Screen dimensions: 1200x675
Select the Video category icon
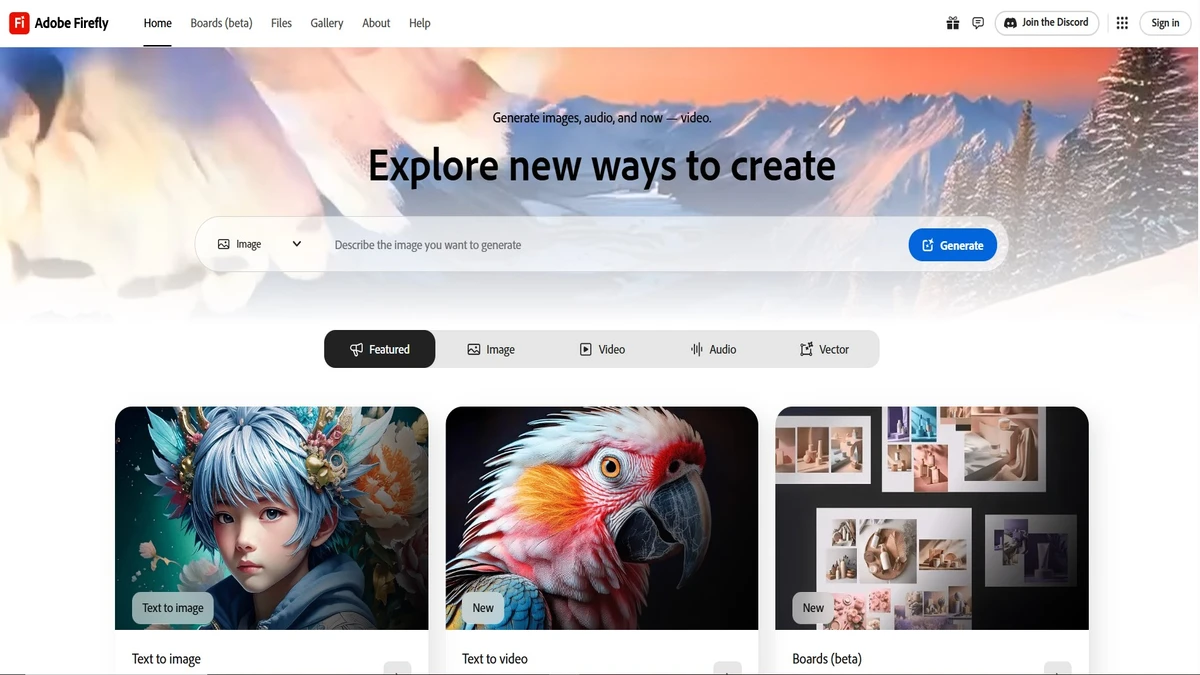pos(585,348)
